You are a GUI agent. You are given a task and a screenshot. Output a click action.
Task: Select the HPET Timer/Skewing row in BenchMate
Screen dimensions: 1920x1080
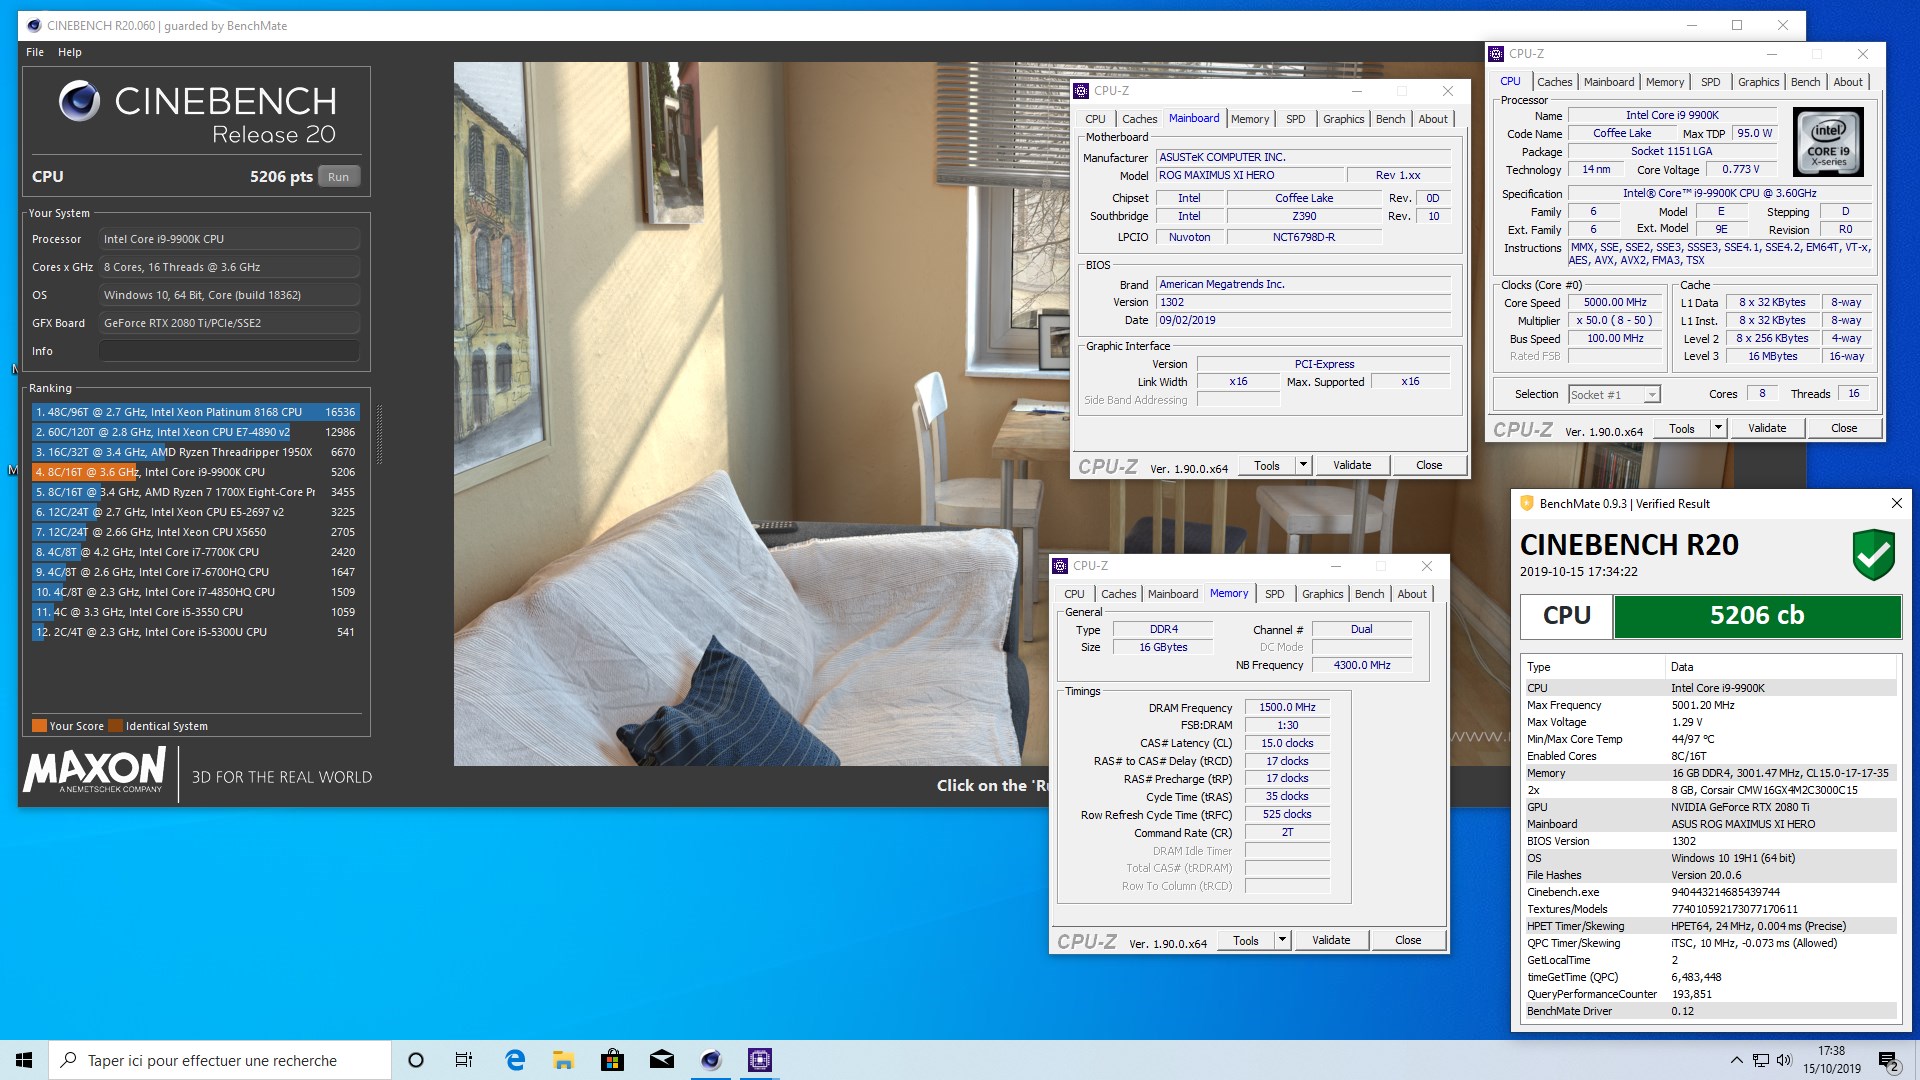[x=1709, y=927]
